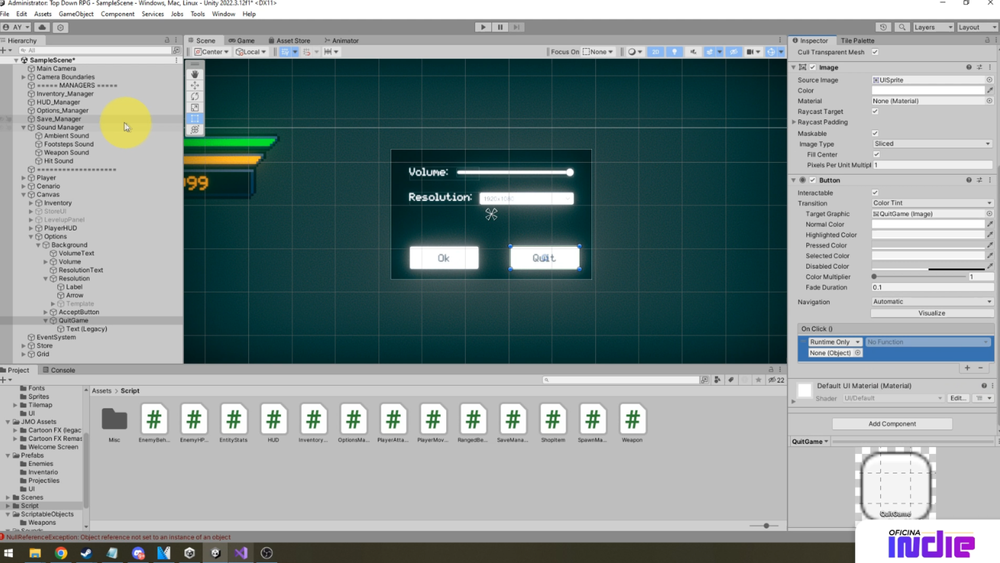Open SaveMana script asset

(x=512, y=423)
